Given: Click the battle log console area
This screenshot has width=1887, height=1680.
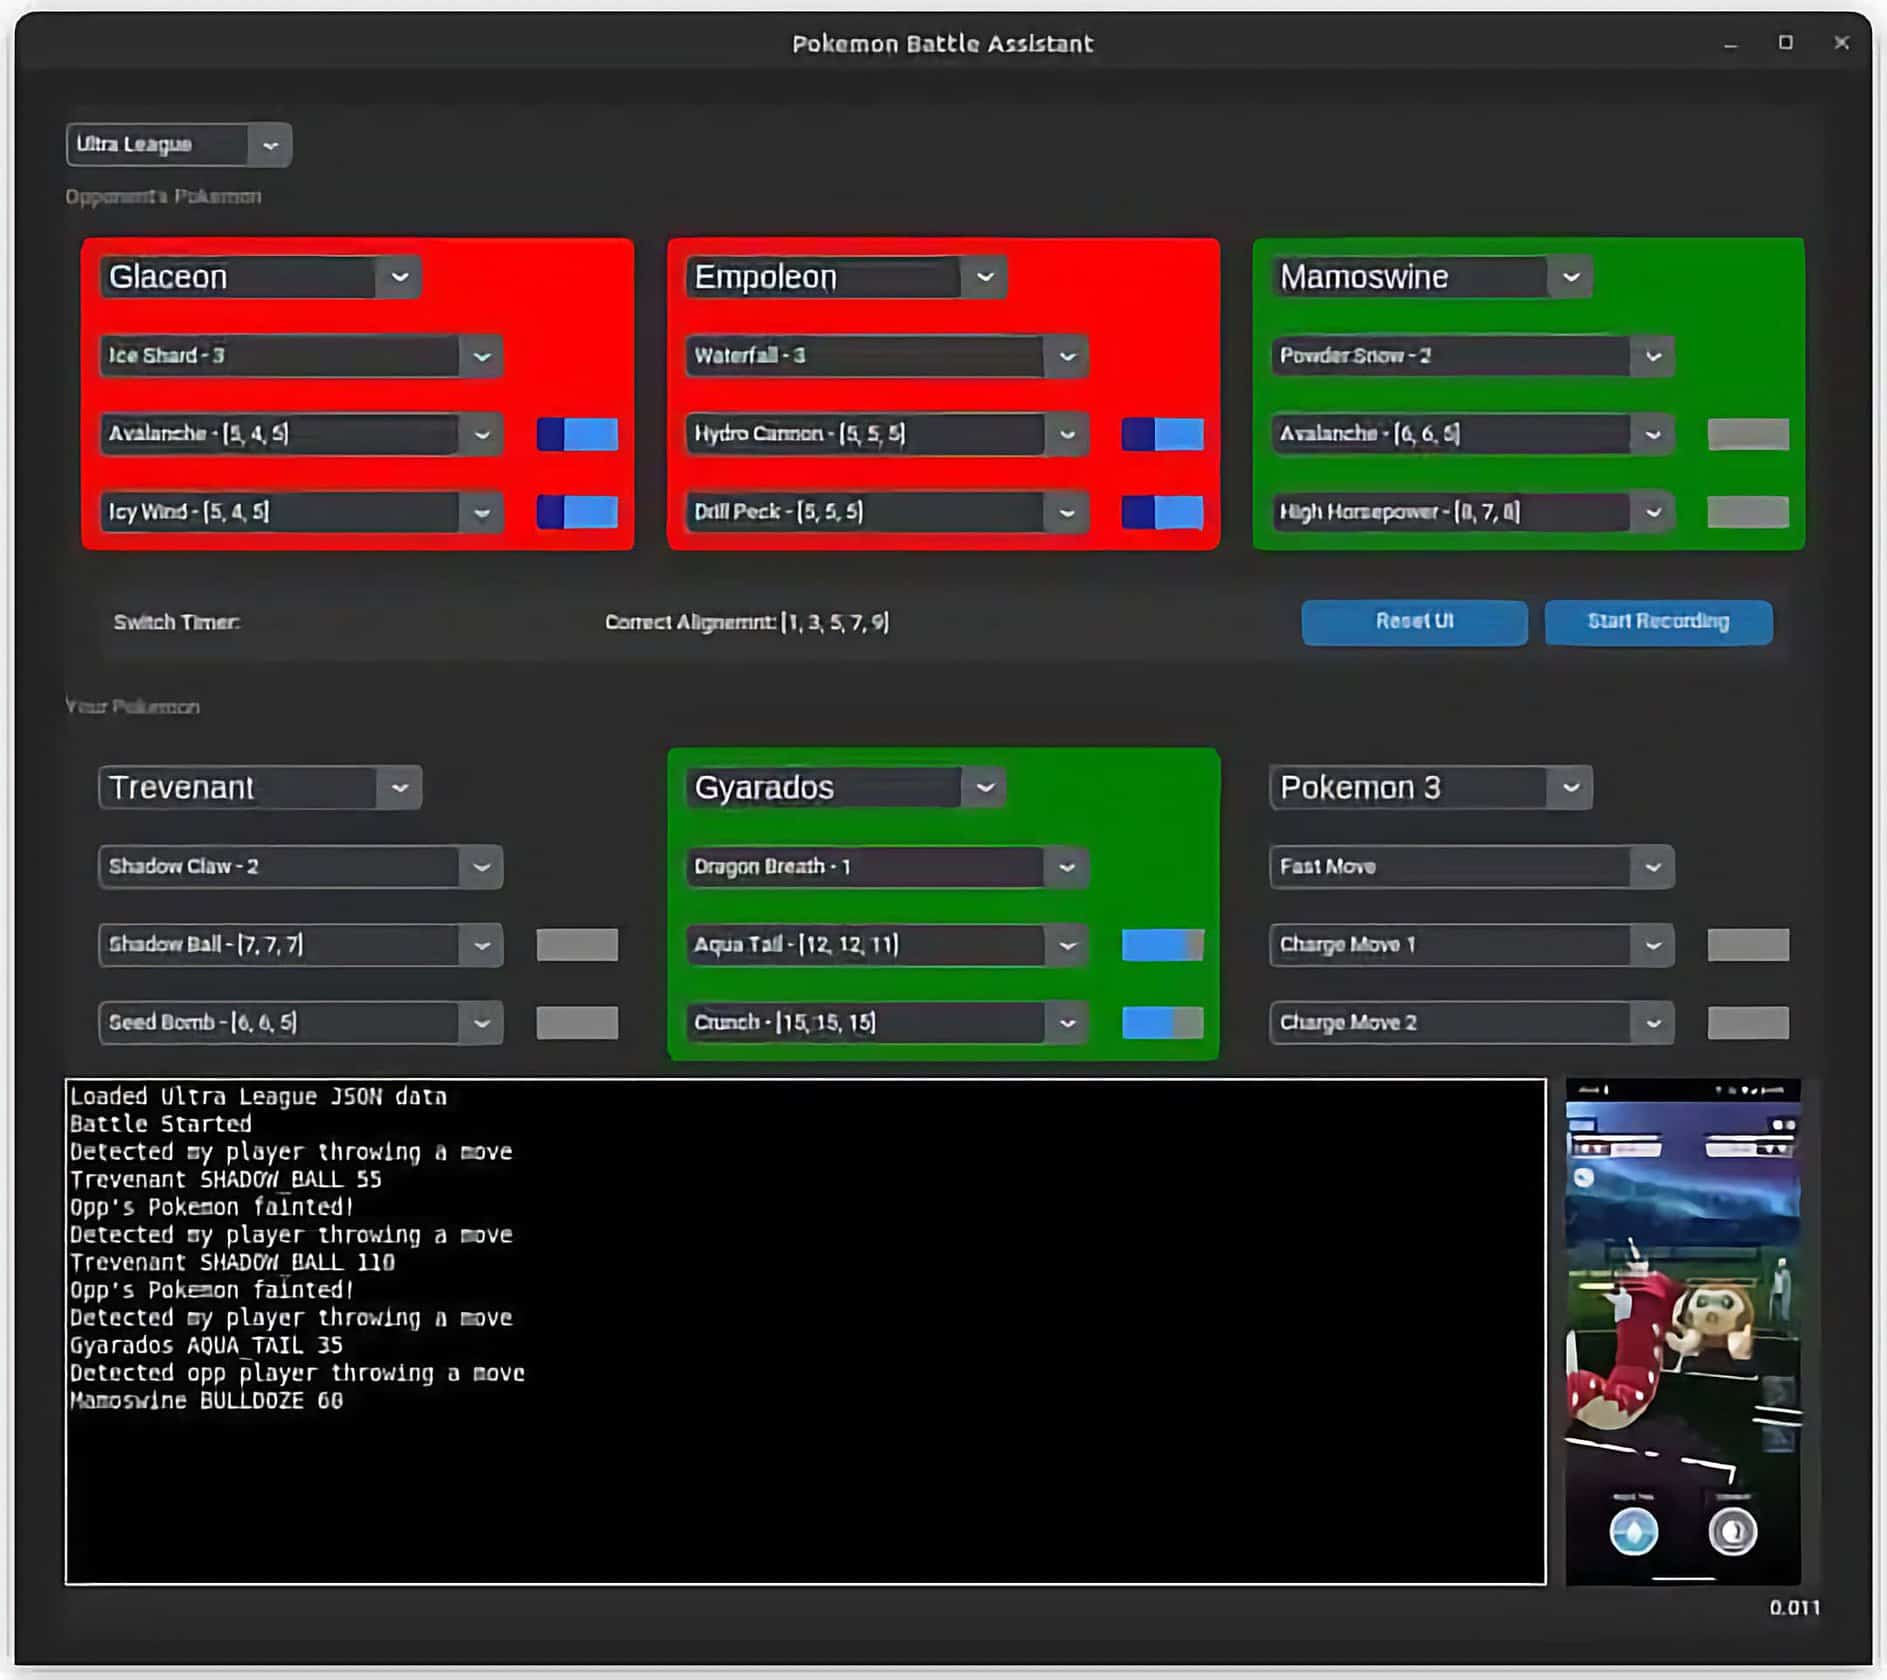Looking at the screenshot, I should pos(806,1332).
